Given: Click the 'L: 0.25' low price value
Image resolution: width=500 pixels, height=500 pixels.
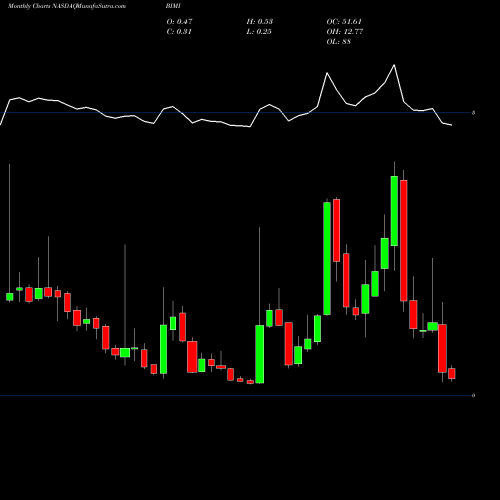Looking at the screenshot, I should (x=259, y=32).
